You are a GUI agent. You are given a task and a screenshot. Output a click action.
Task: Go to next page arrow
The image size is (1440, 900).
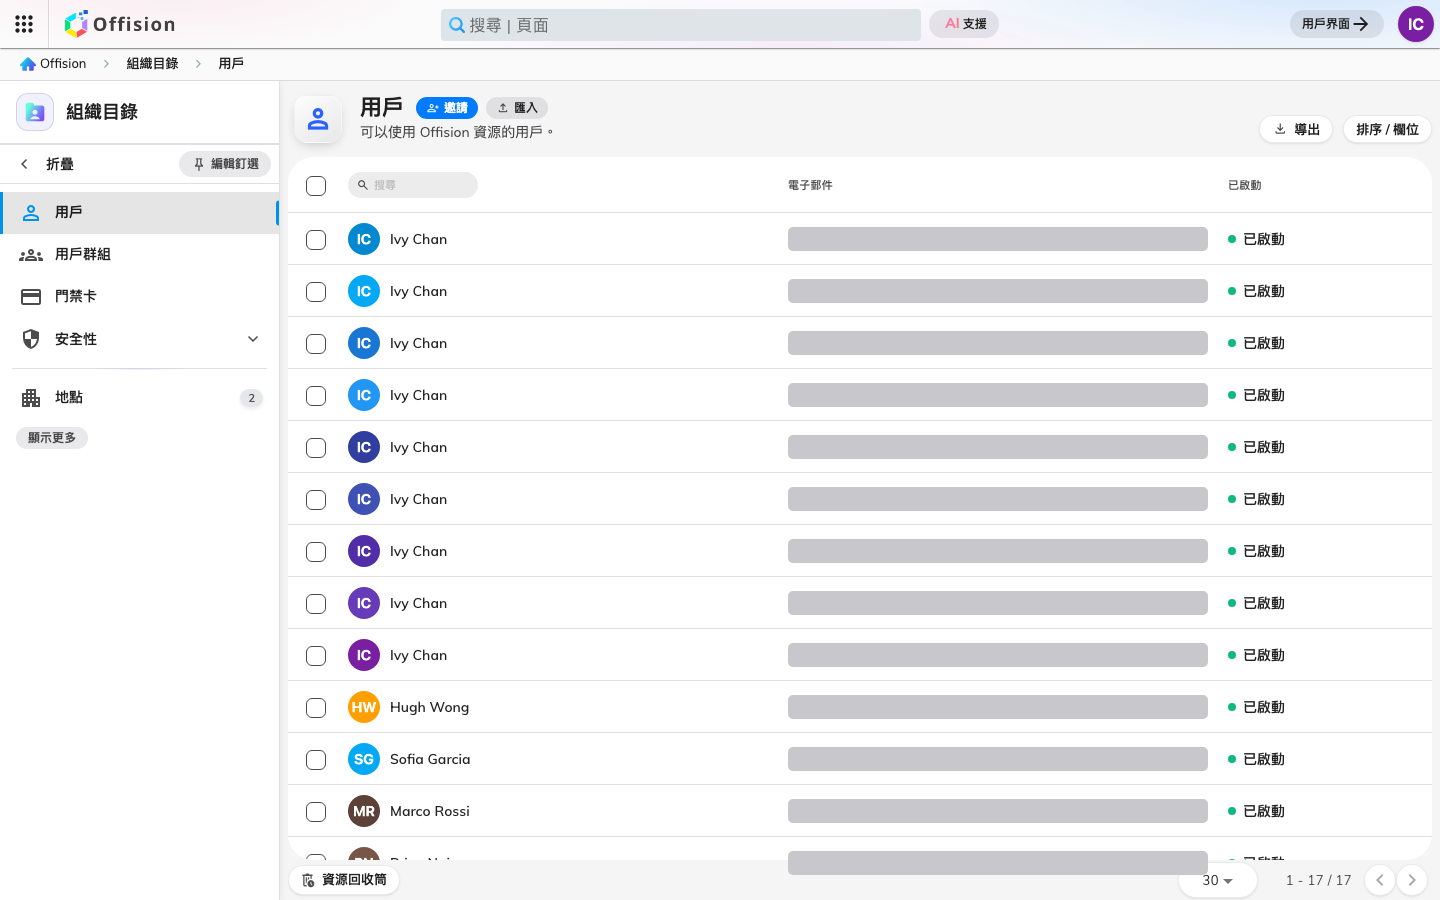pyautogui.click(x=1412, y=880)
